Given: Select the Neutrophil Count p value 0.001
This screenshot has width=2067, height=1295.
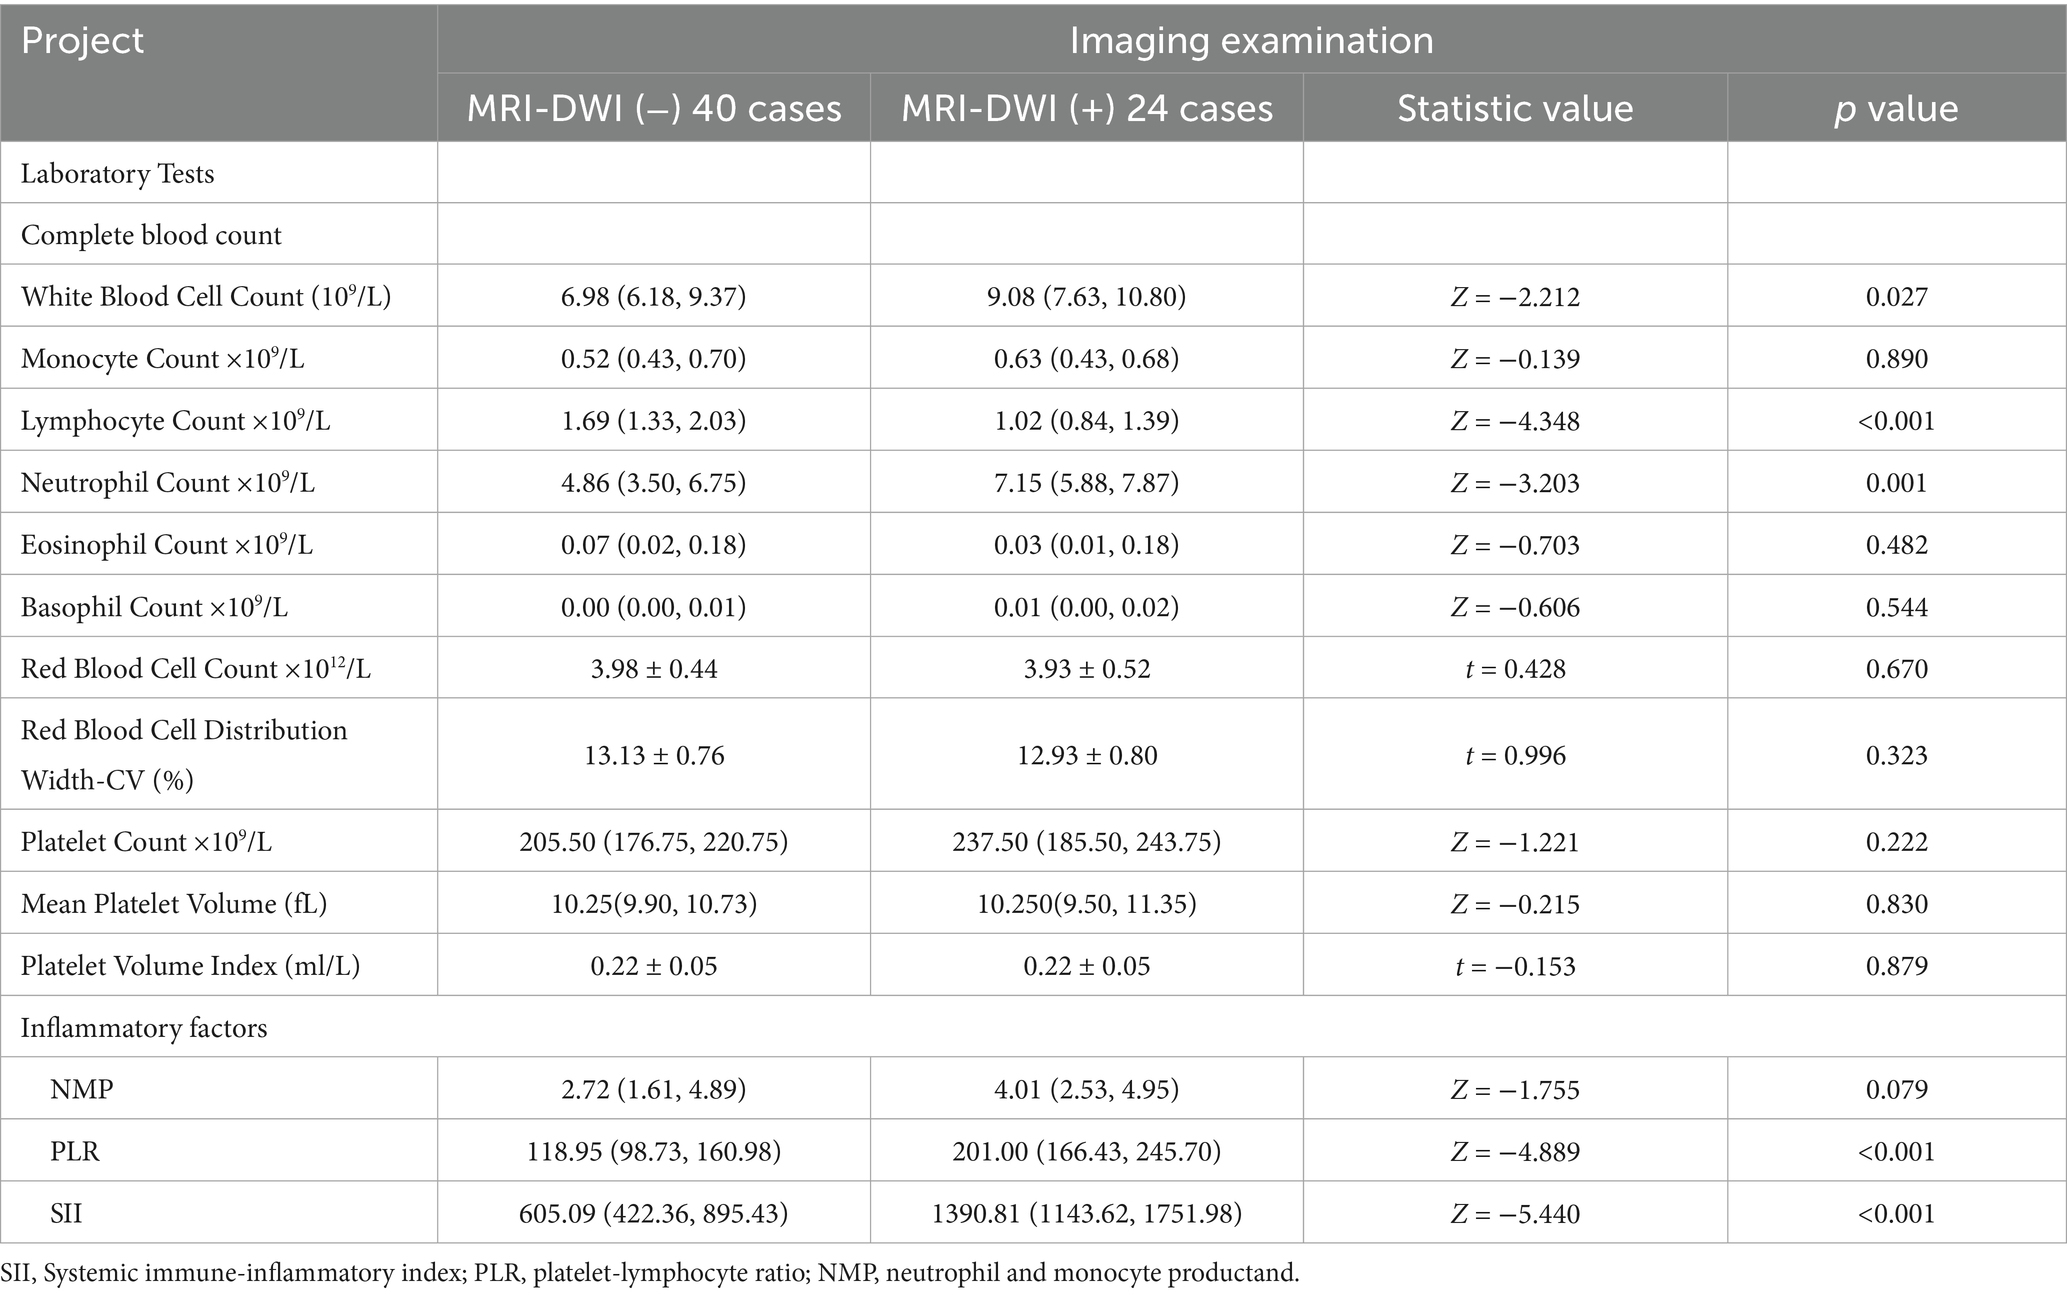Looking at the screenshot, I should (x=1896, y=483).
